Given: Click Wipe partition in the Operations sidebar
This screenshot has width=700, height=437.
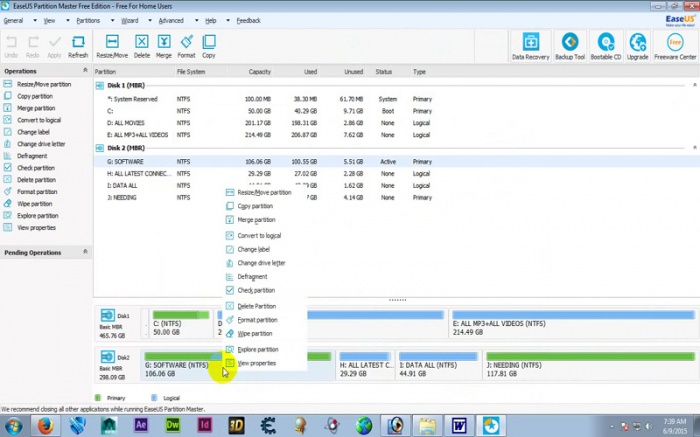Looking at the screenshot, I should (x=37, y=203).
